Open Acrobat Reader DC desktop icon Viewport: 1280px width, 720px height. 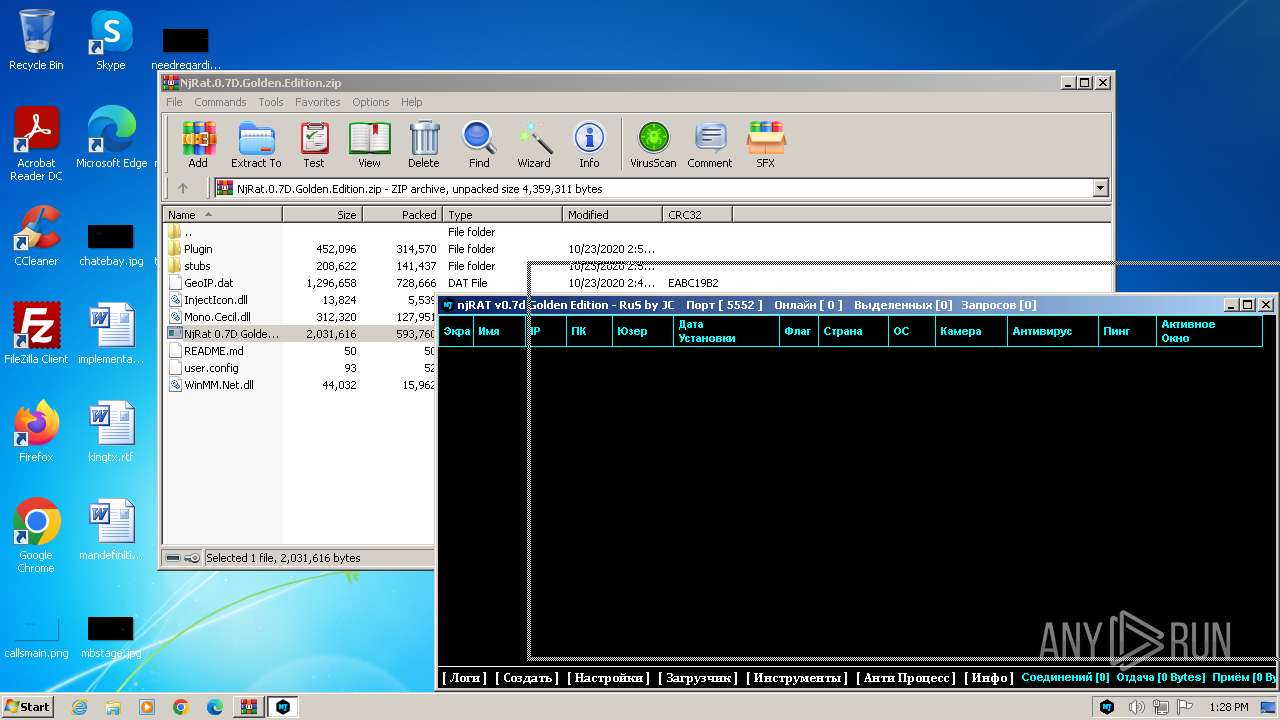click(36, 144)
